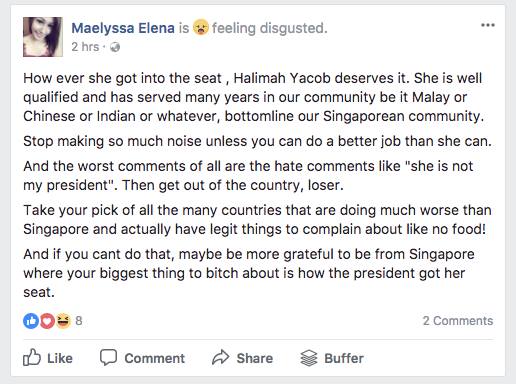Open the red Love heart reaction
This screenshot has height=384, width=516.
[x=47, y=321]
